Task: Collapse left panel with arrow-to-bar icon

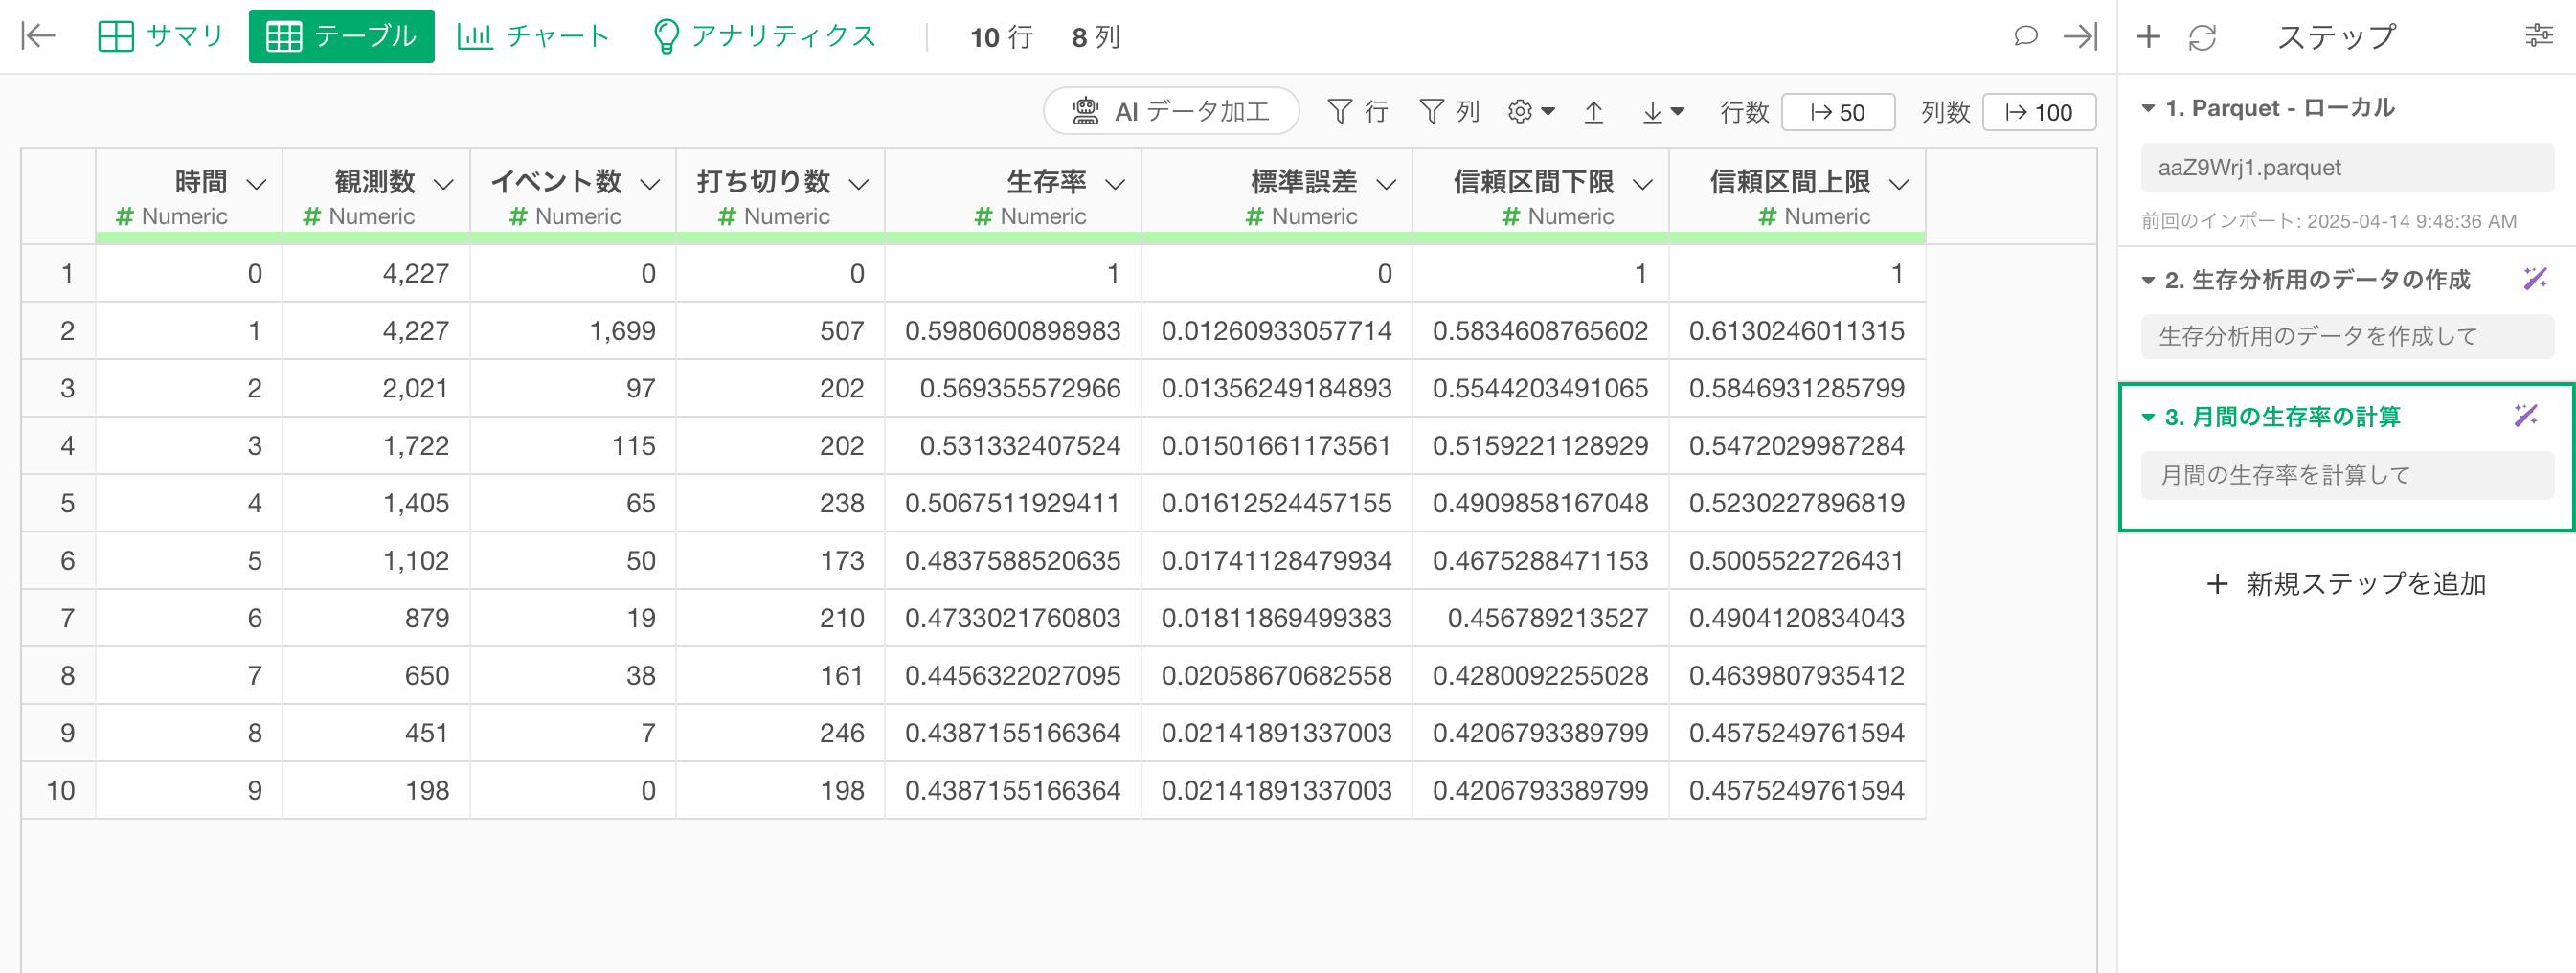Action: coord(38,37)
